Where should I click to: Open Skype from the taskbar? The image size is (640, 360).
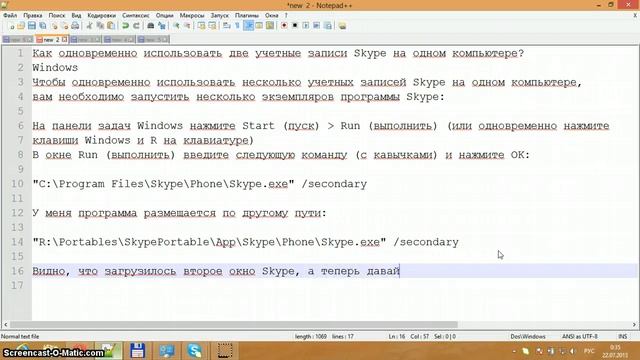(x=195, y=351)
